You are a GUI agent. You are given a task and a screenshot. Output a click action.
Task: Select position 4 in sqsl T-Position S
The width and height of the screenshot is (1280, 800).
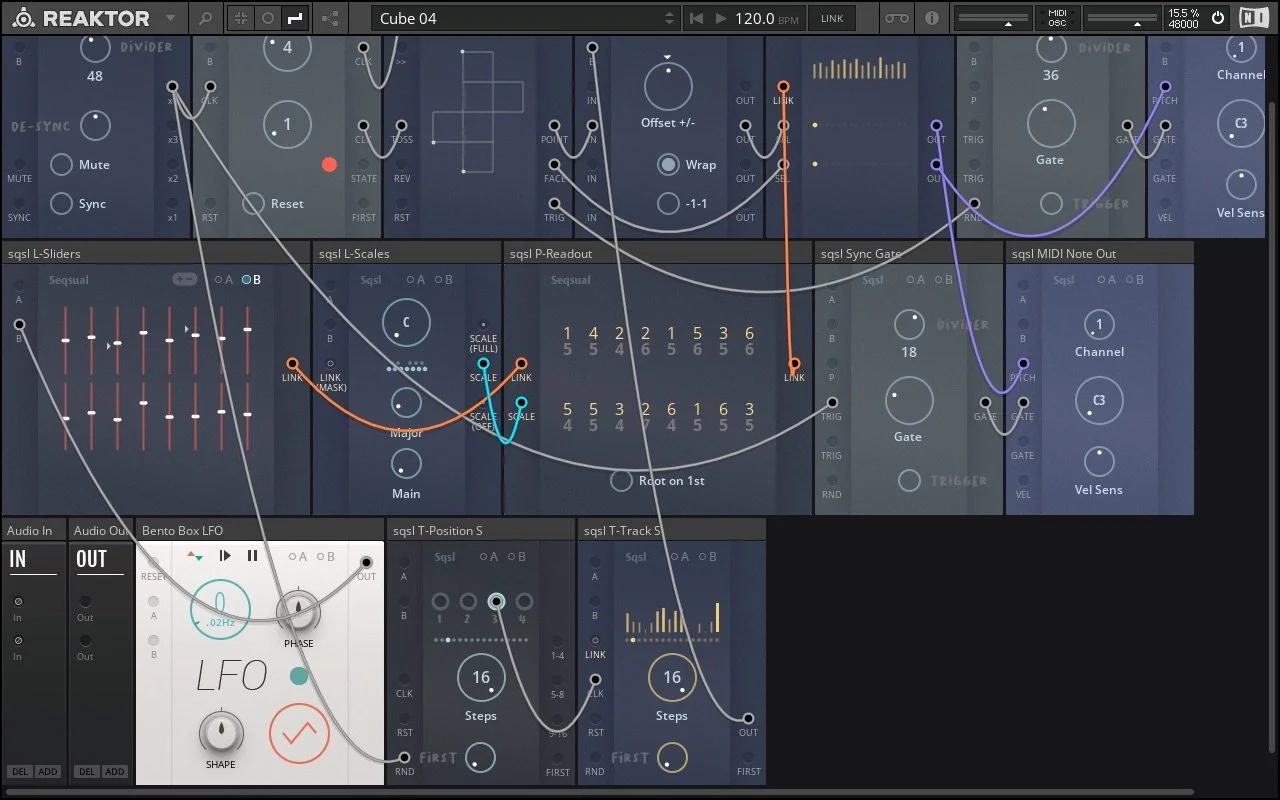(523, 602)
